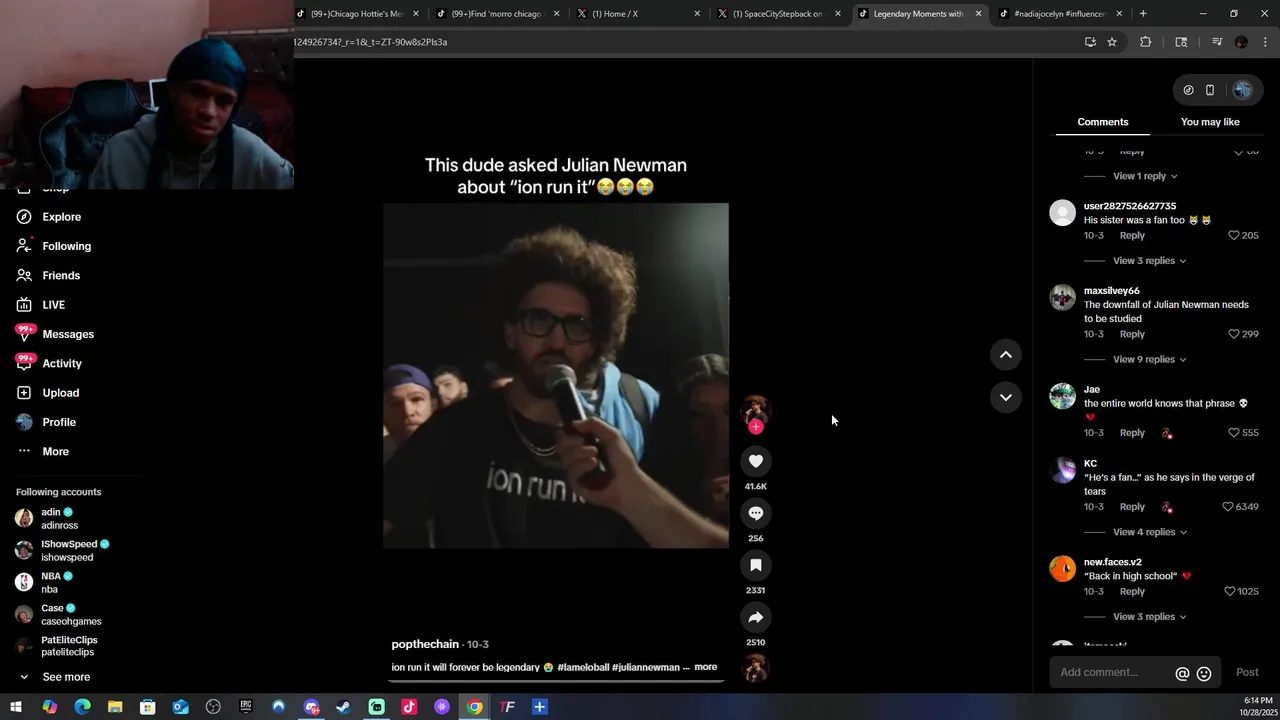The width and height of the screenshot is (1280, 720).
Task: Open the Following feed
Action: [x=66, y=246]
